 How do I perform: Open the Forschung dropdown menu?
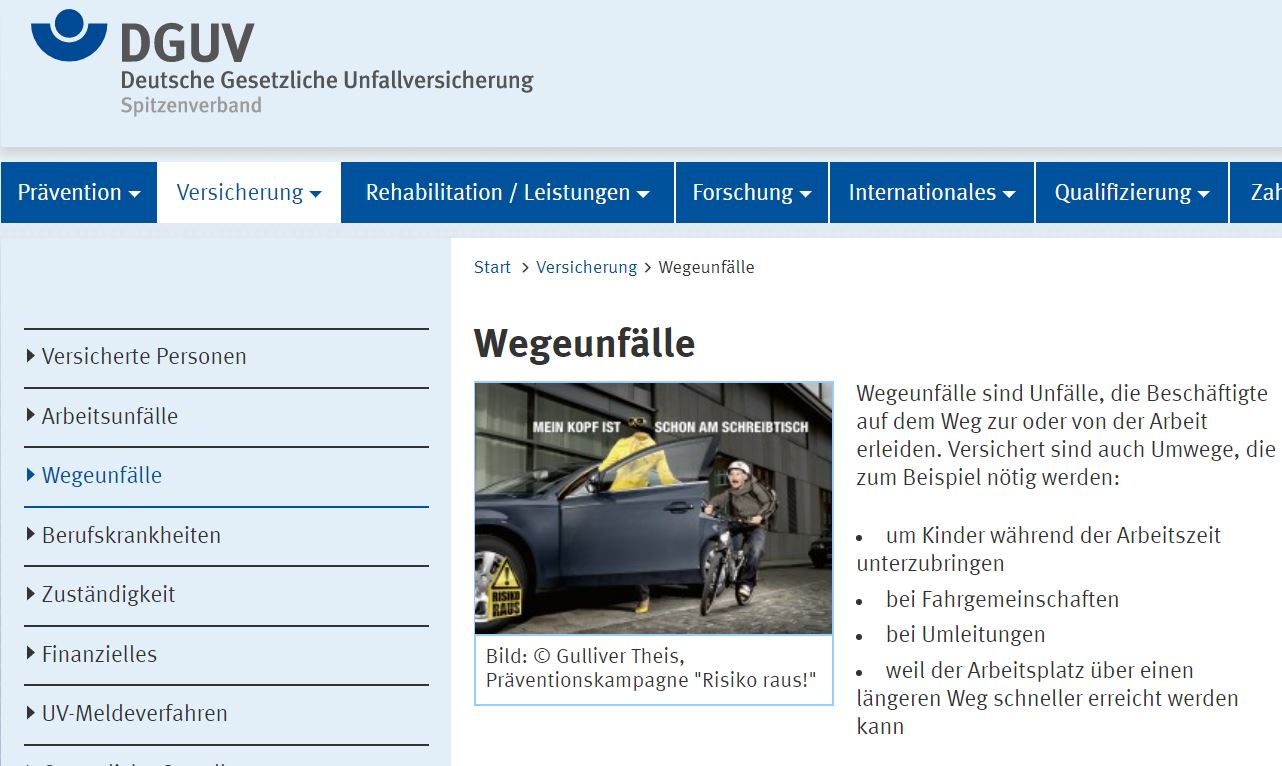click(x=752, y=192)
